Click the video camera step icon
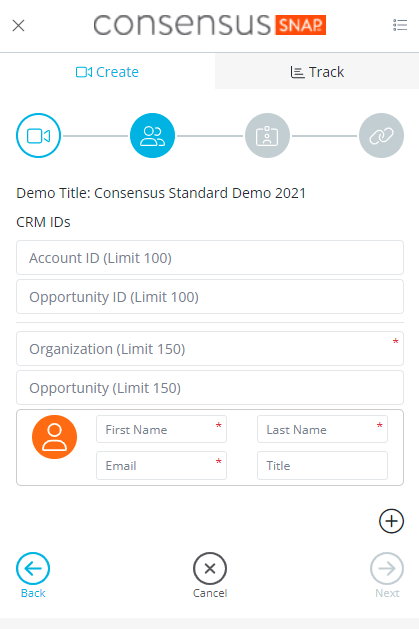Screen dimensions: 419x629 pos(38,136)
